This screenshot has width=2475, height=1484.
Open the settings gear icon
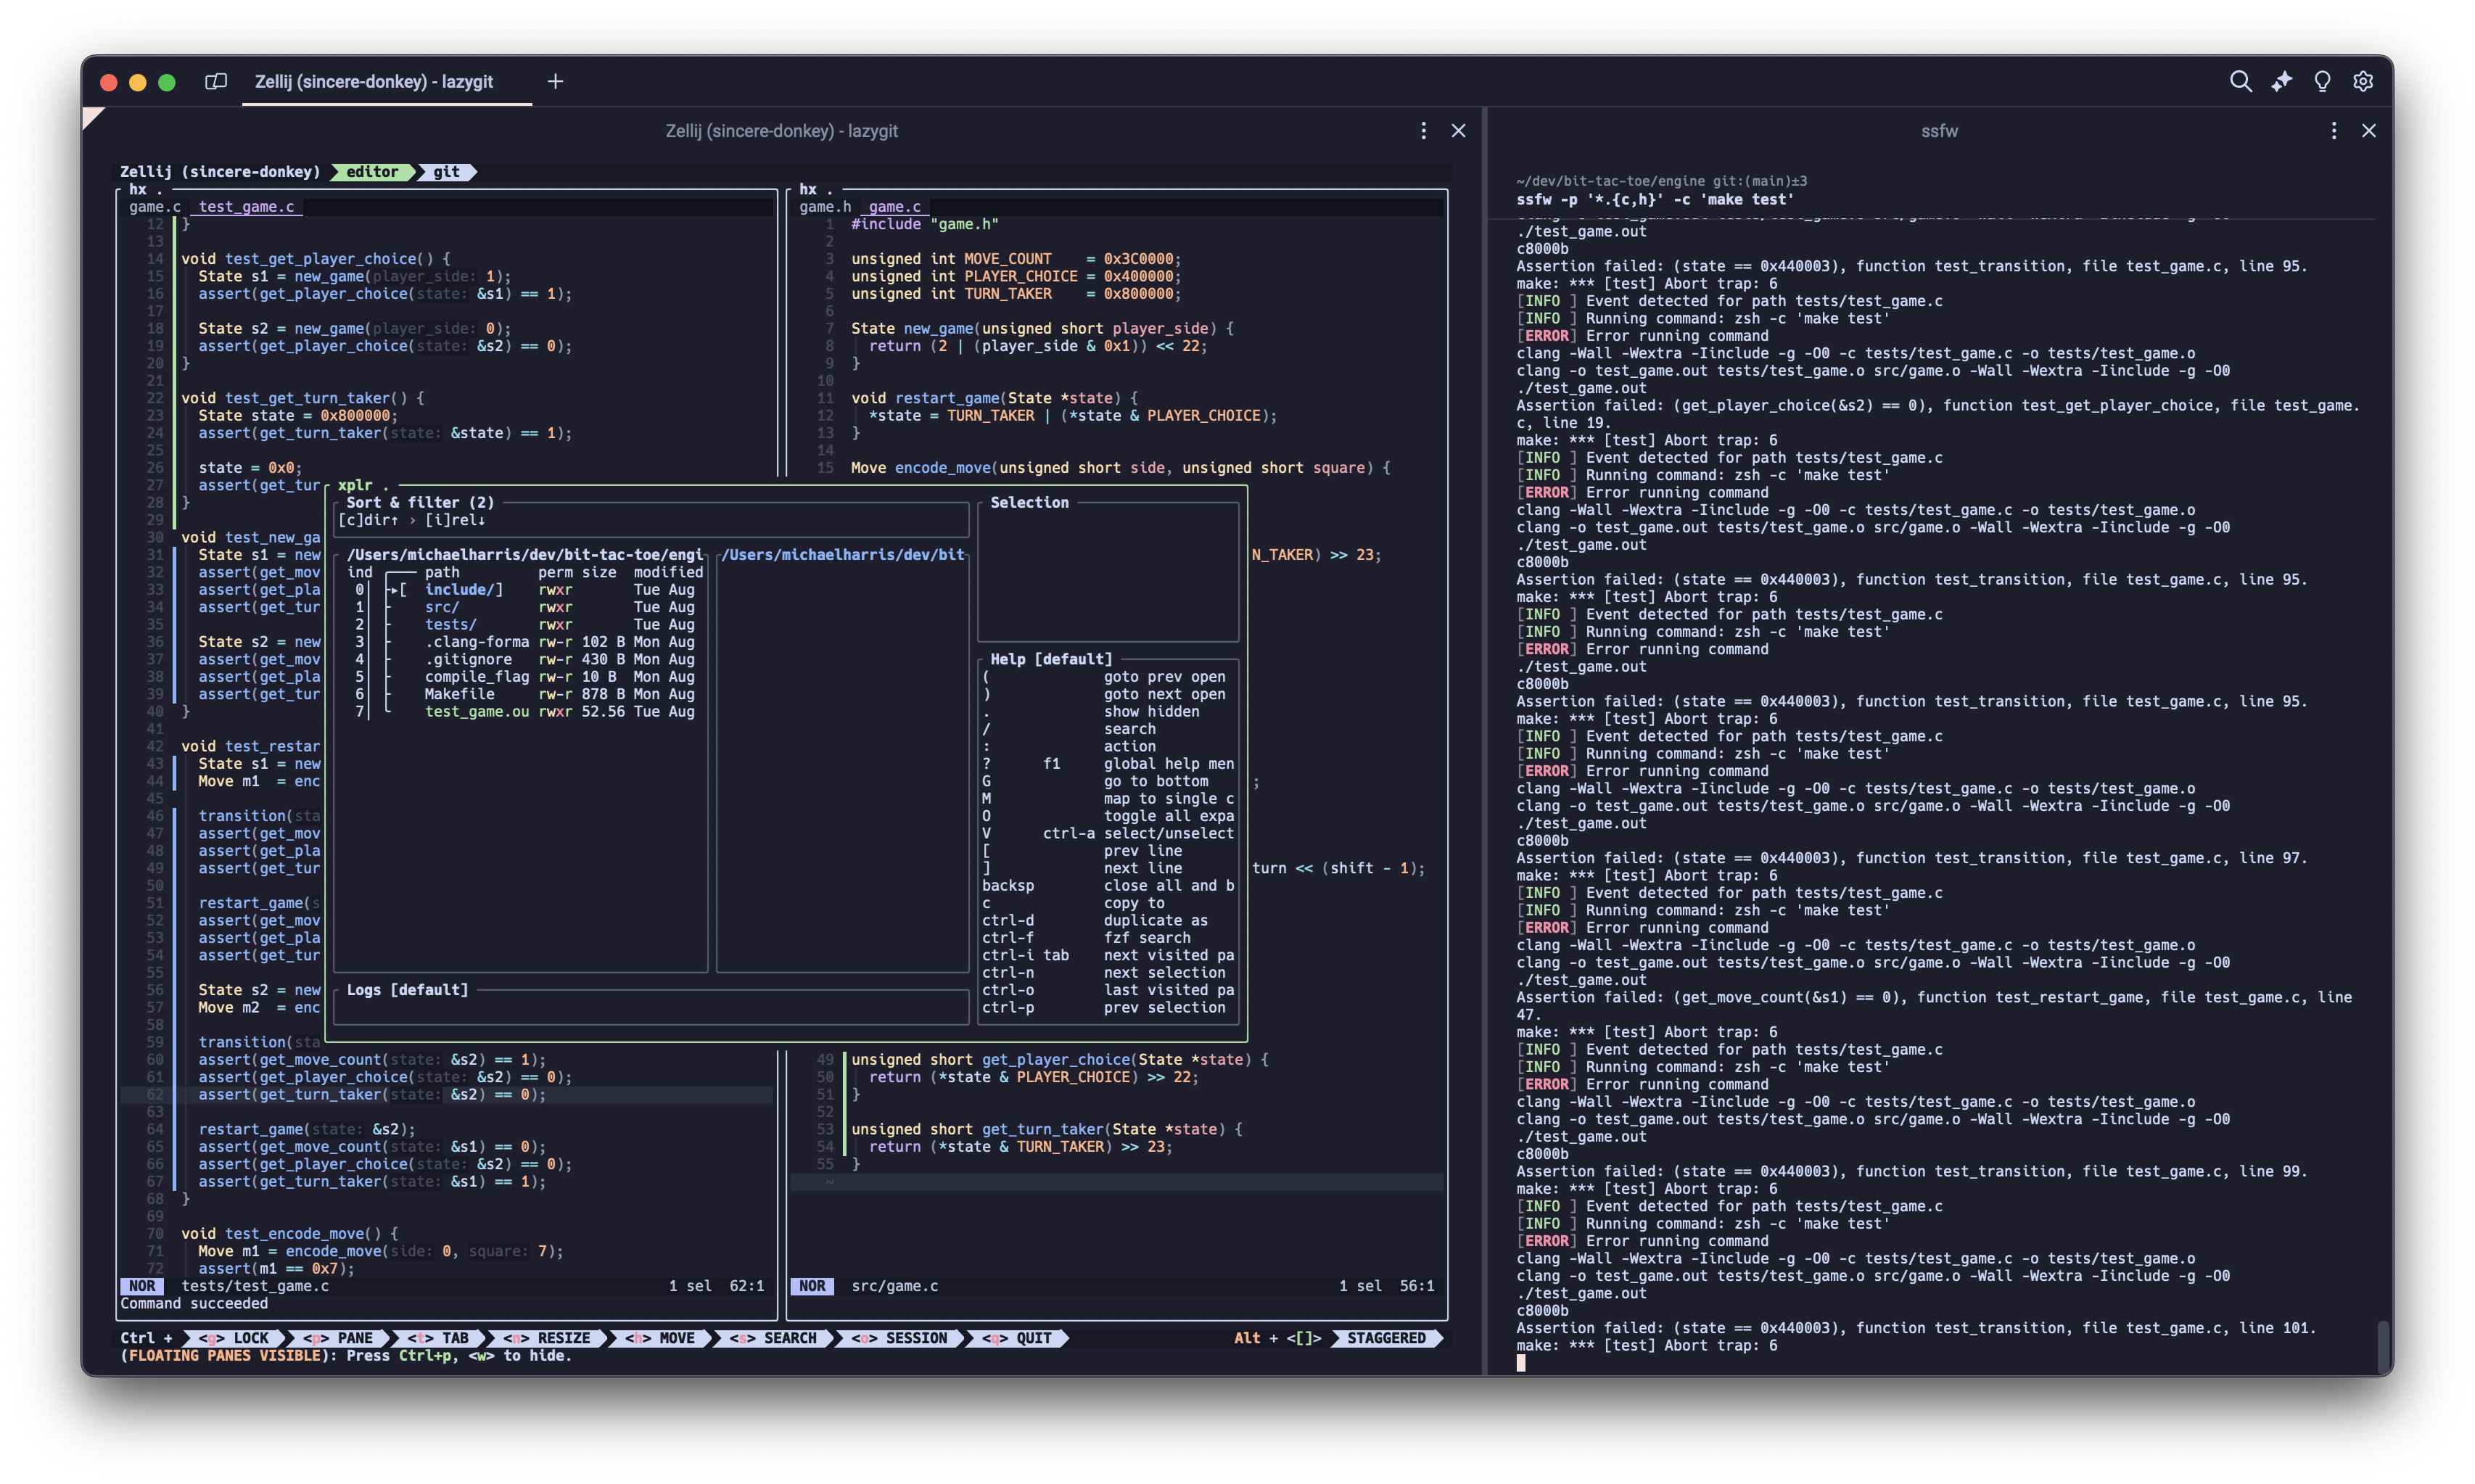point(2363,81)
